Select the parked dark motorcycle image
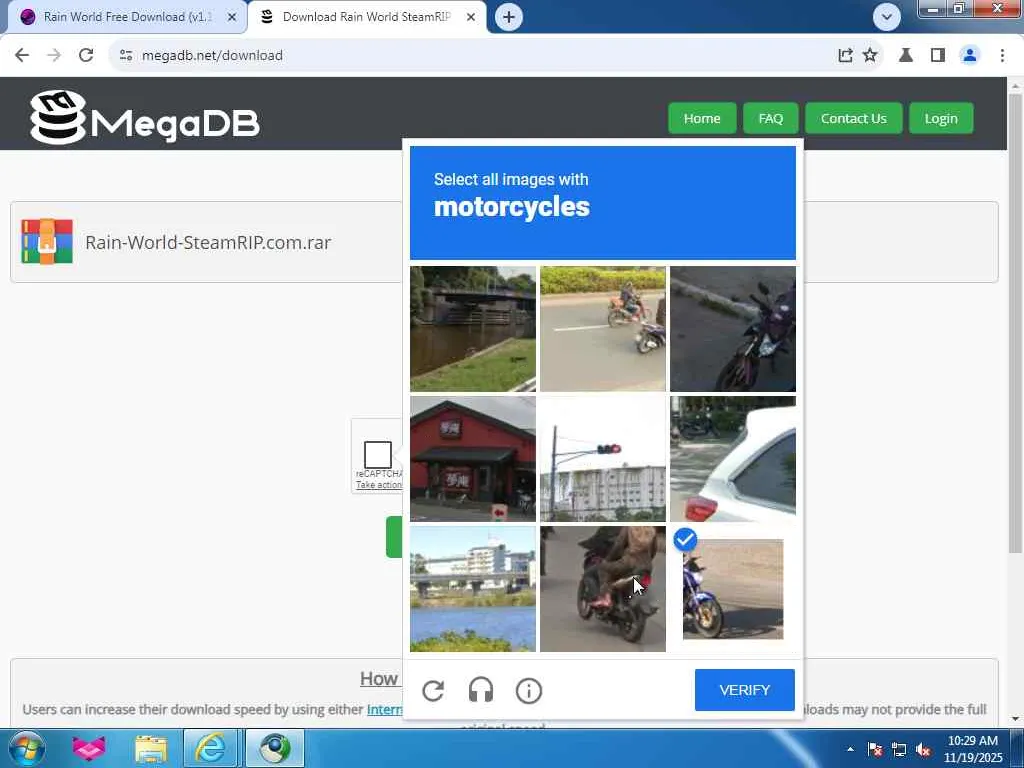Viewport: 1024px width, 768px height. pos(733,328)
